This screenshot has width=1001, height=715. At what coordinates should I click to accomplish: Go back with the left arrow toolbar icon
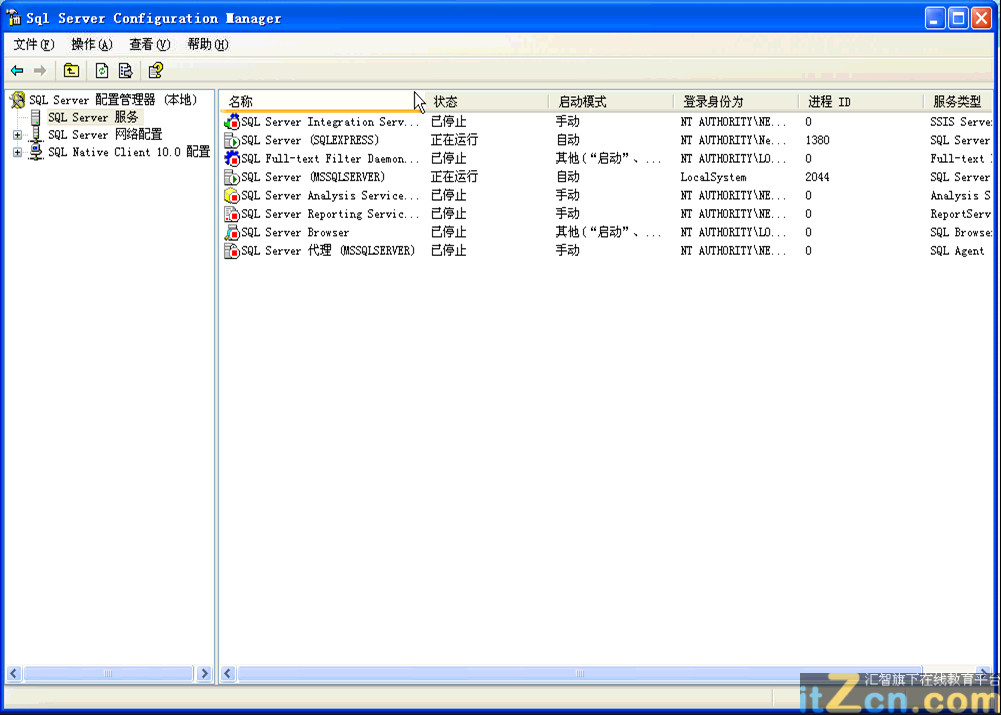17,70
